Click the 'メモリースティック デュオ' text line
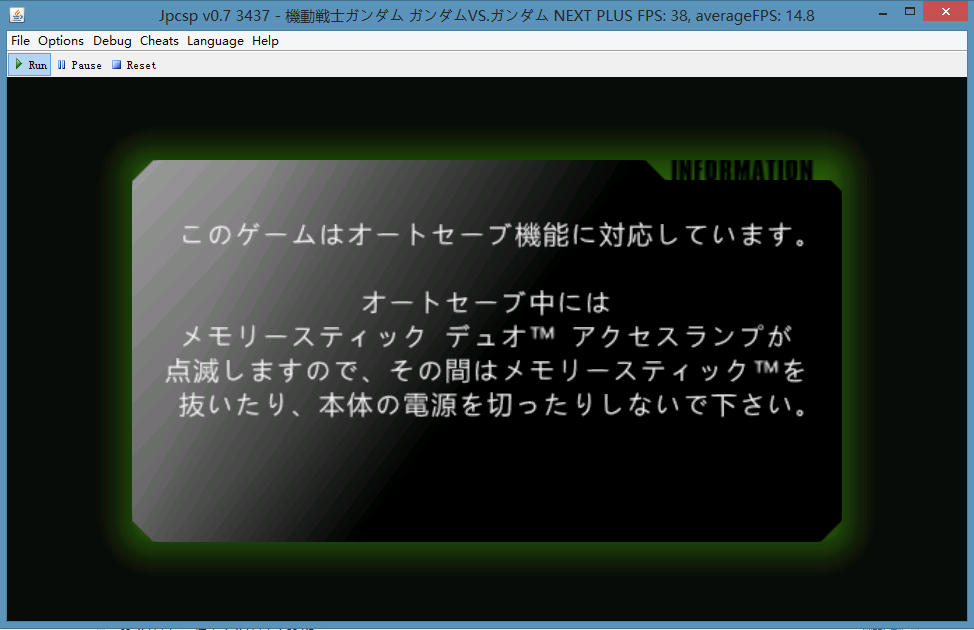Screen dimensions: 974x630 coord(487,335)
